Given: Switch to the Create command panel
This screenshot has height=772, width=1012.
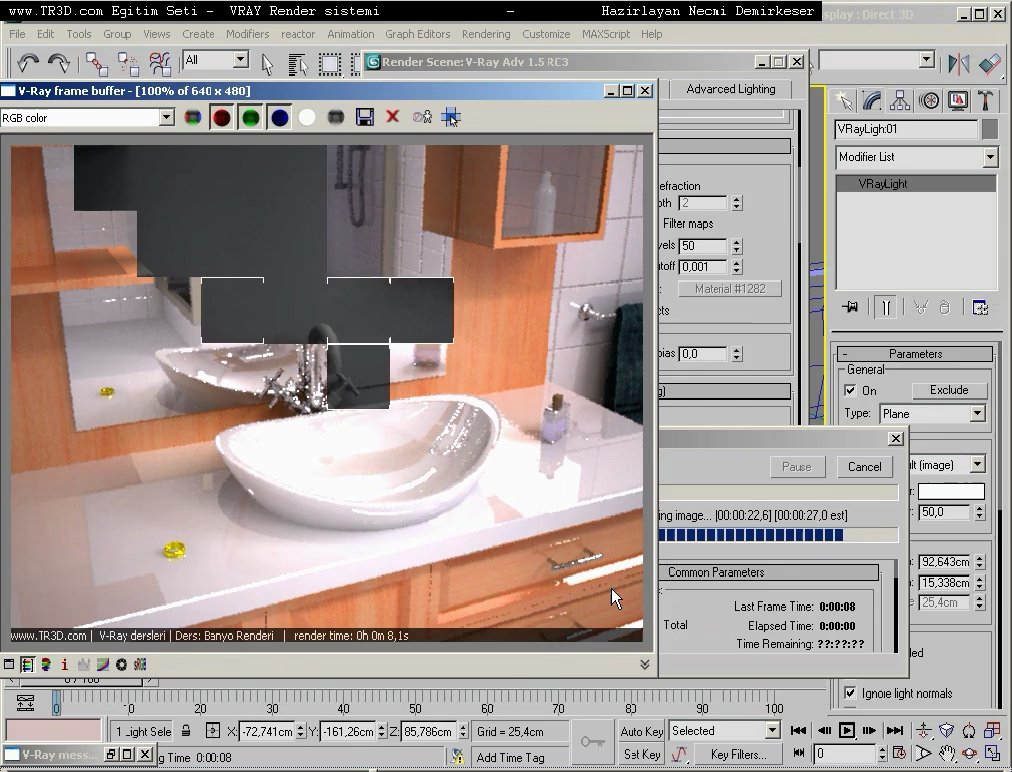Looking at the screenshot, I should click(843, 100).
